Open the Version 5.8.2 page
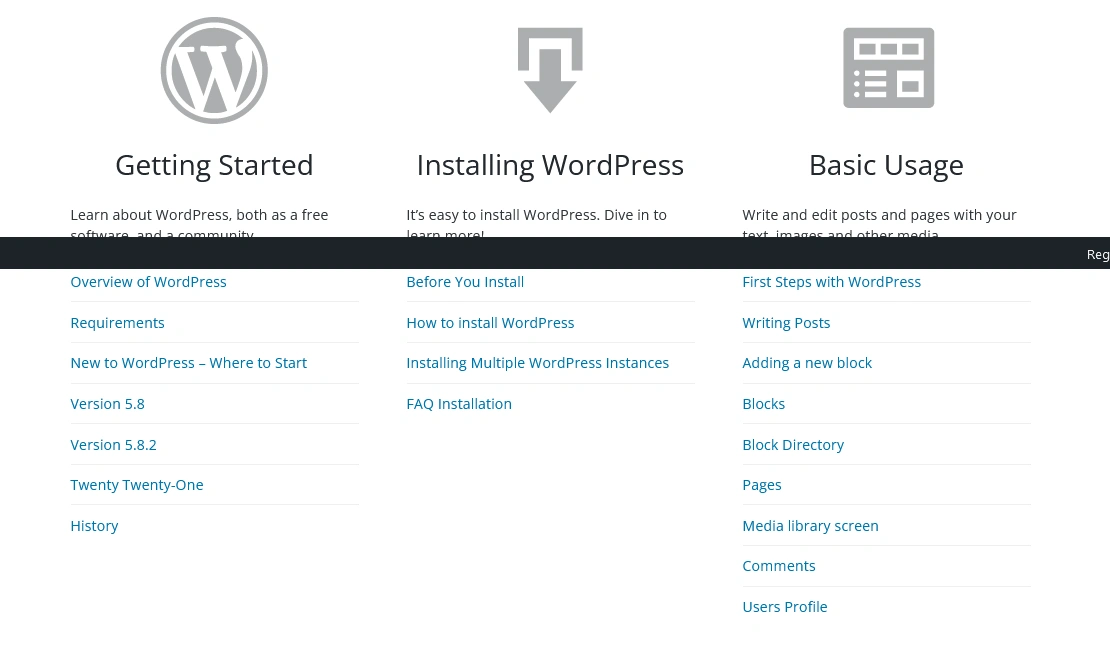This screenshot has height=656, width=1110. click(x=113, y=444)
